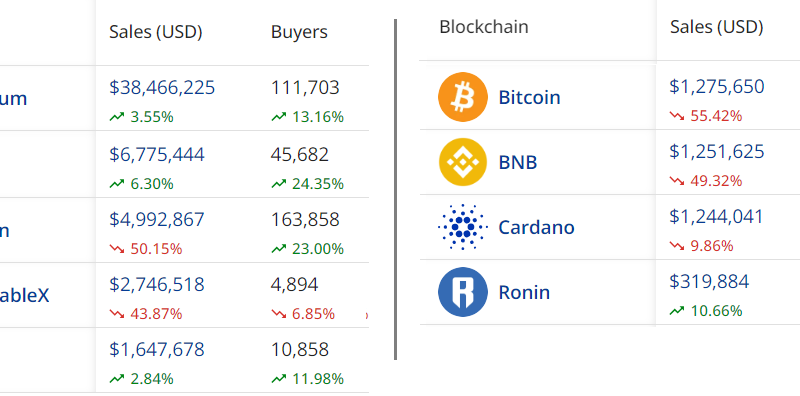Click the red down arrow beside 50.15%
Image resolution: width=800 pixels, height=396 pixels.
[x=117, y=249]
